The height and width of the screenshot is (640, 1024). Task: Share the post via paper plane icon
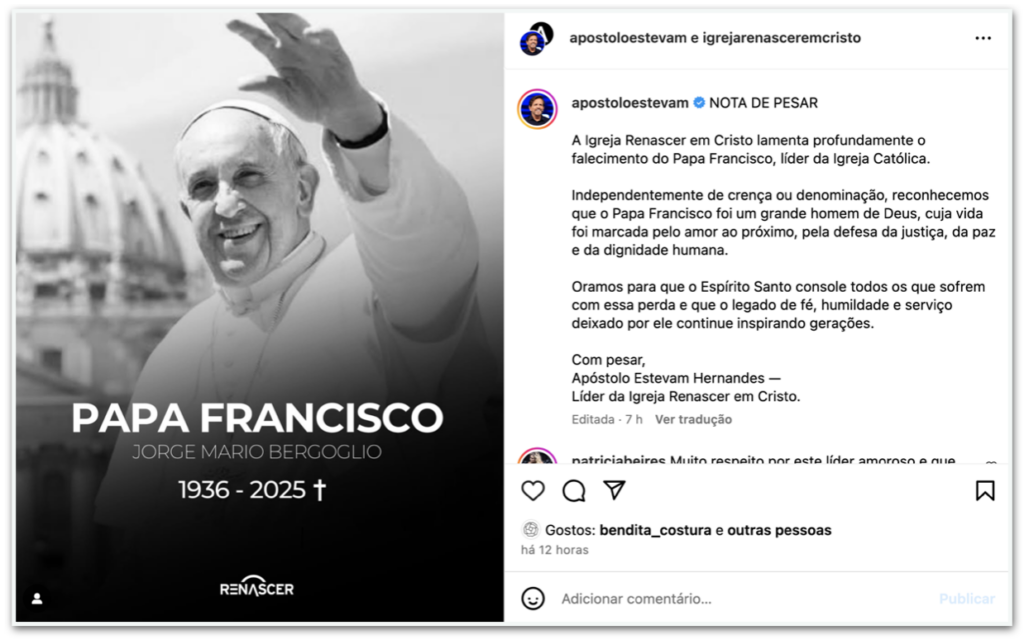615,490
